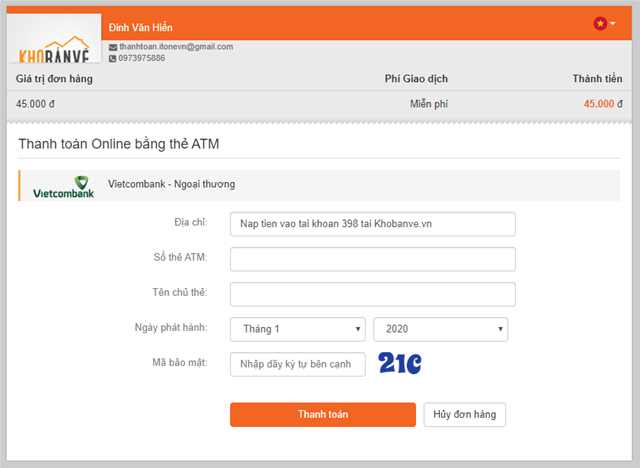Click the Mã bảo mật captcha input

click(298, 364)
